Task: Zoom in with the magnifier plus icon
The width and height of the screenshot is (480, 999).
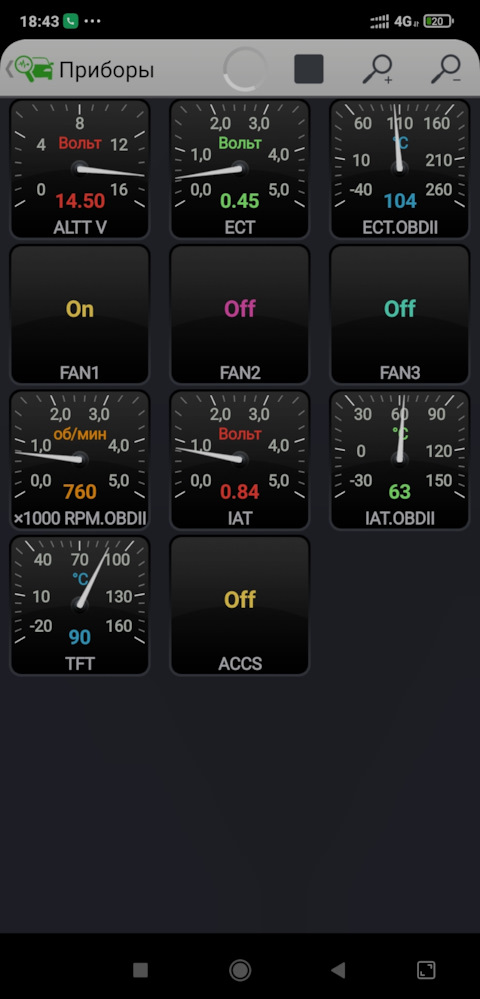Action: [377, 69]
